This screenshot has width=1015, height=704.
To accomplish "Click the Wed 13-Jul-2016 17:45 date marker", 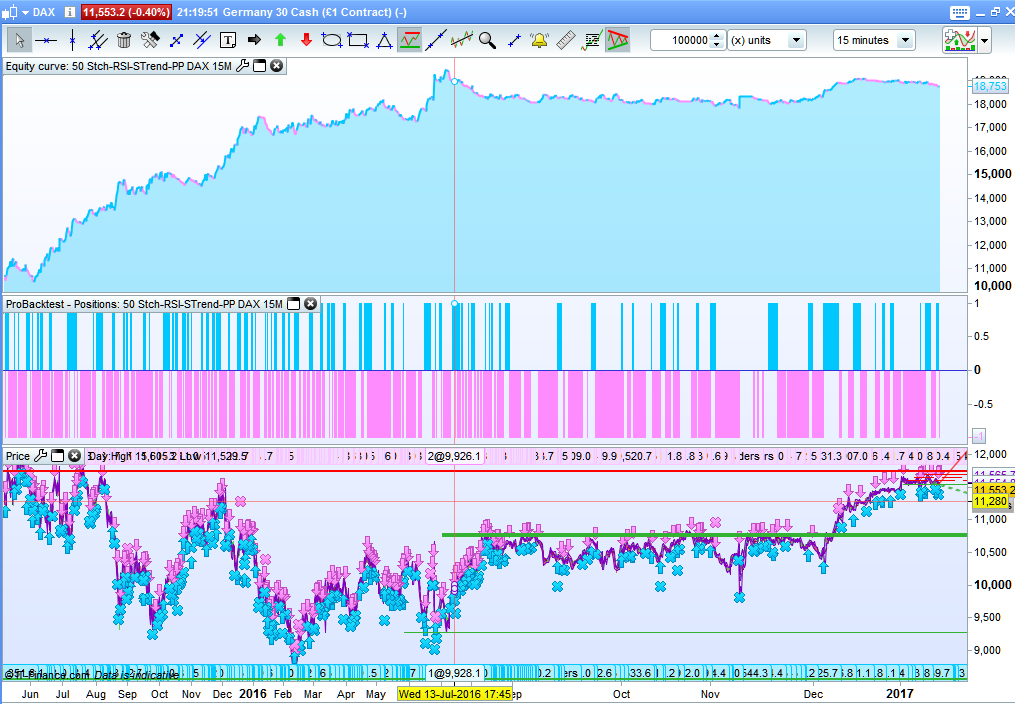I will click(x=454, y=694).
